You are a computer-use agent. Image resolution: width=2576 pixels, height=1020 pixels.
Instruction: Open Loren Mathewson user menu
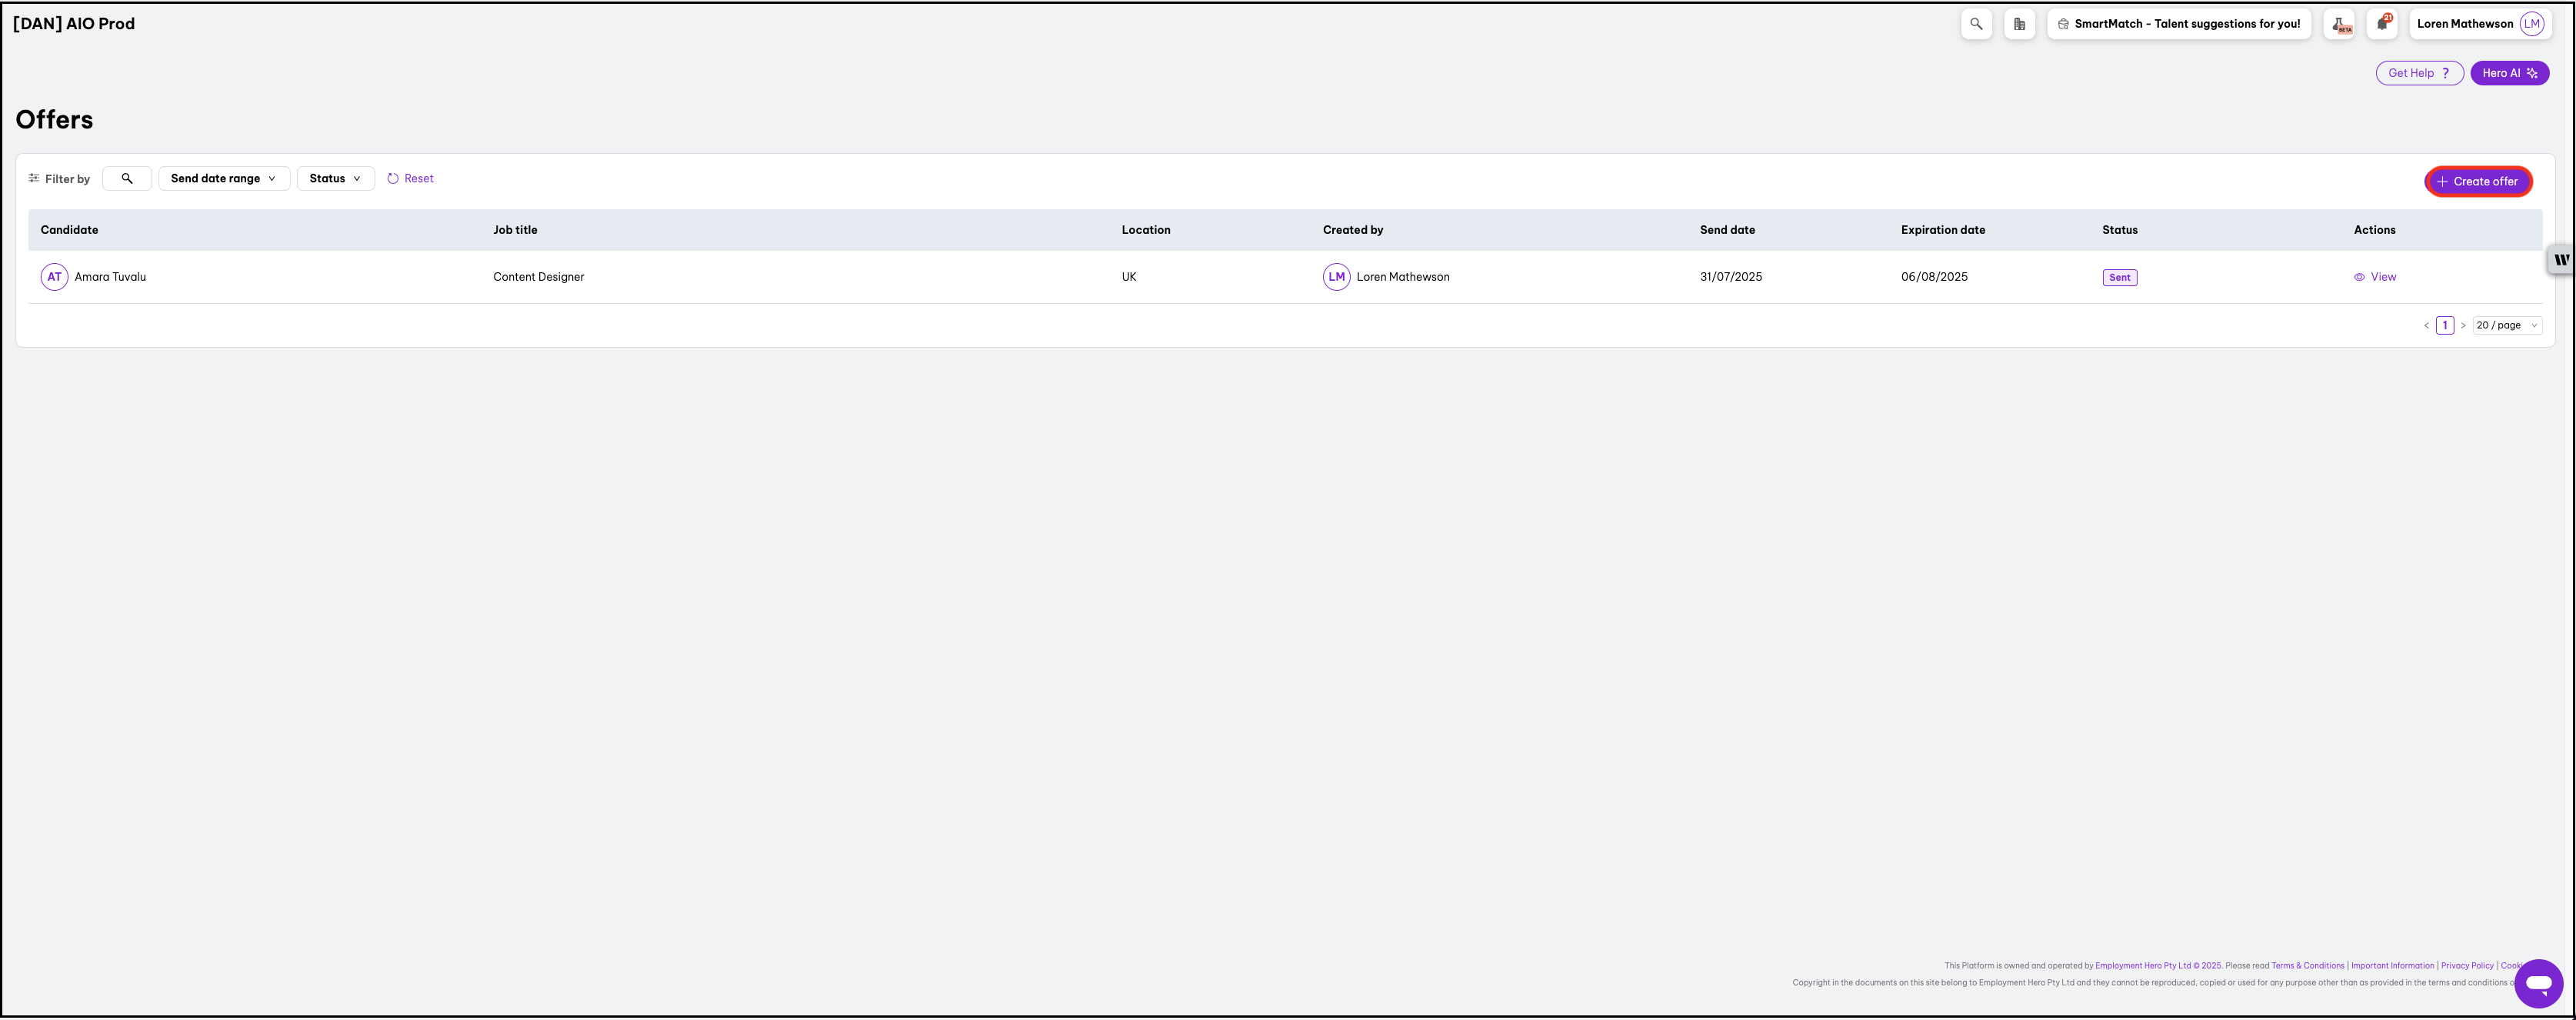click(x=2479, y=24)
